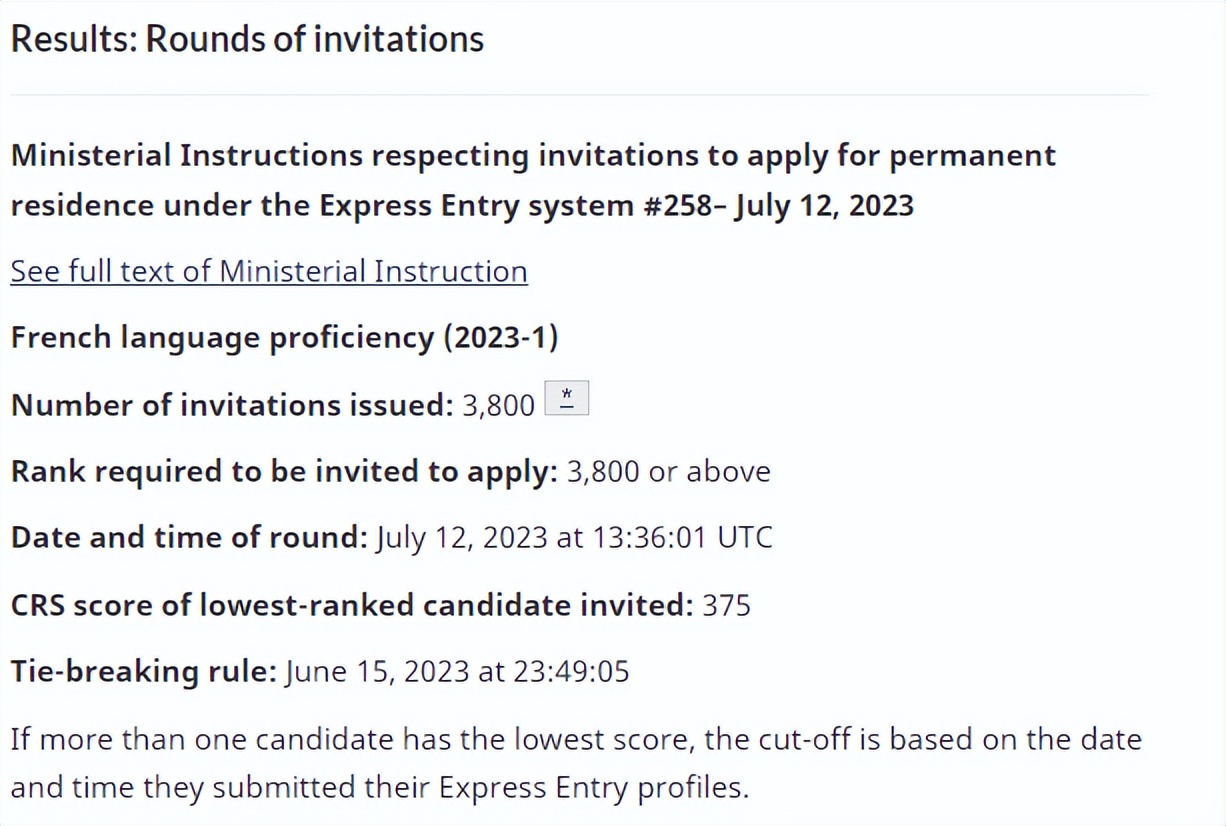Click the Ministerial Instructions #258 bold title
The height and width of the screenshot is (826, 1226).
point(533,180)
